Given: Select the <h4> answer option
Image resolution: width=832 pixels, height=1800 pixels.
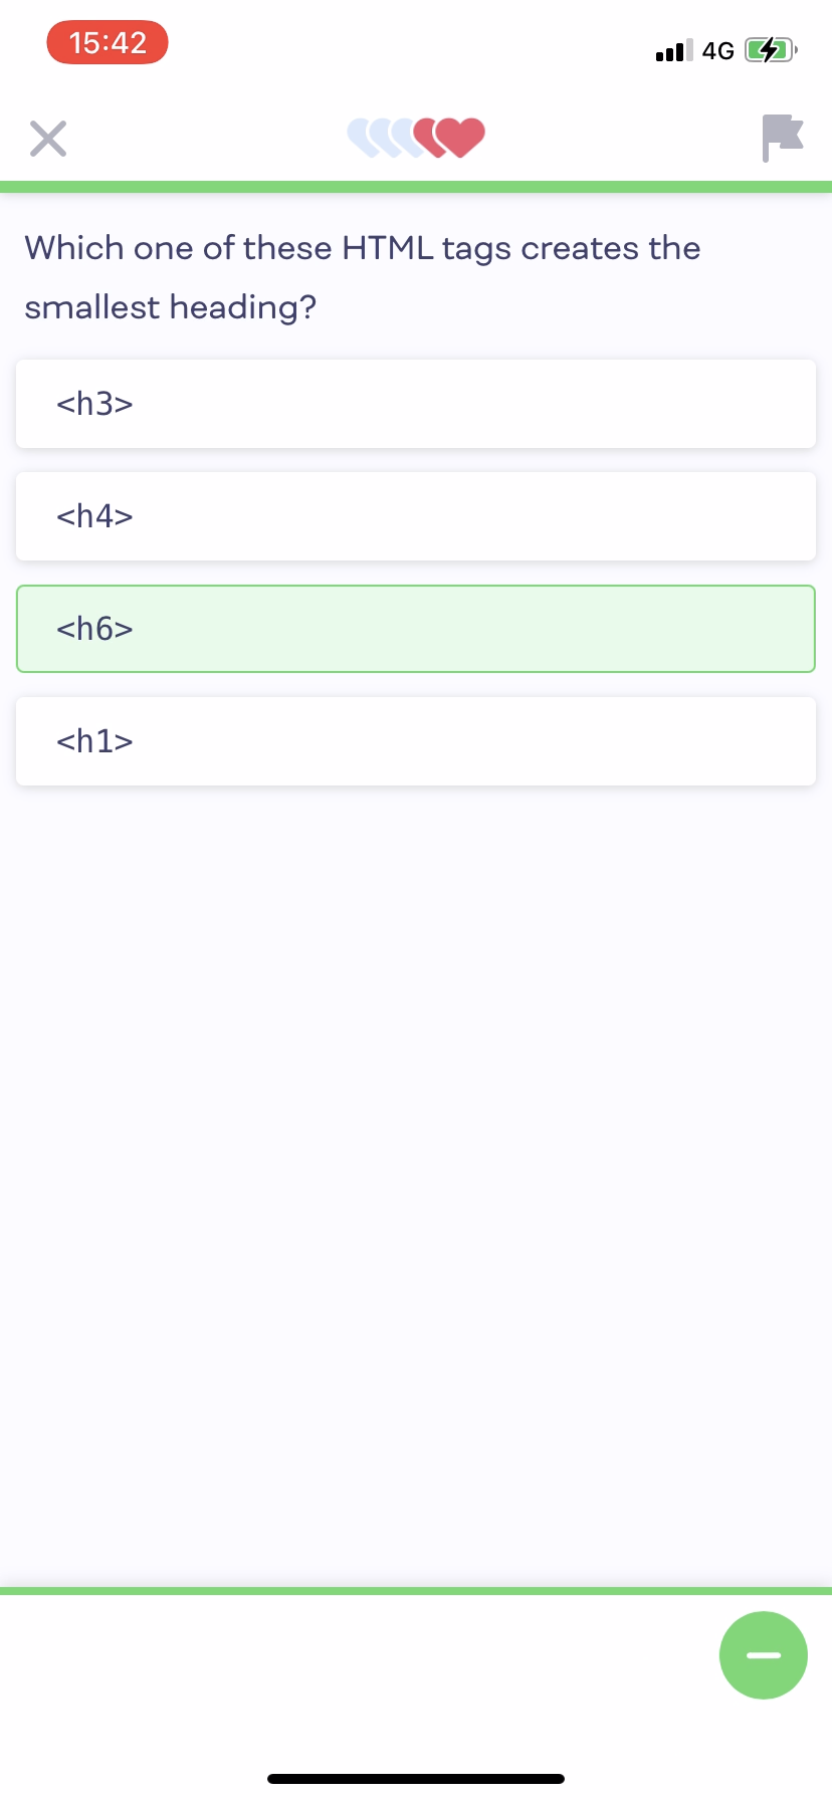Looking at the screenshot, I should pyautogui.click(x=416, y=517).
